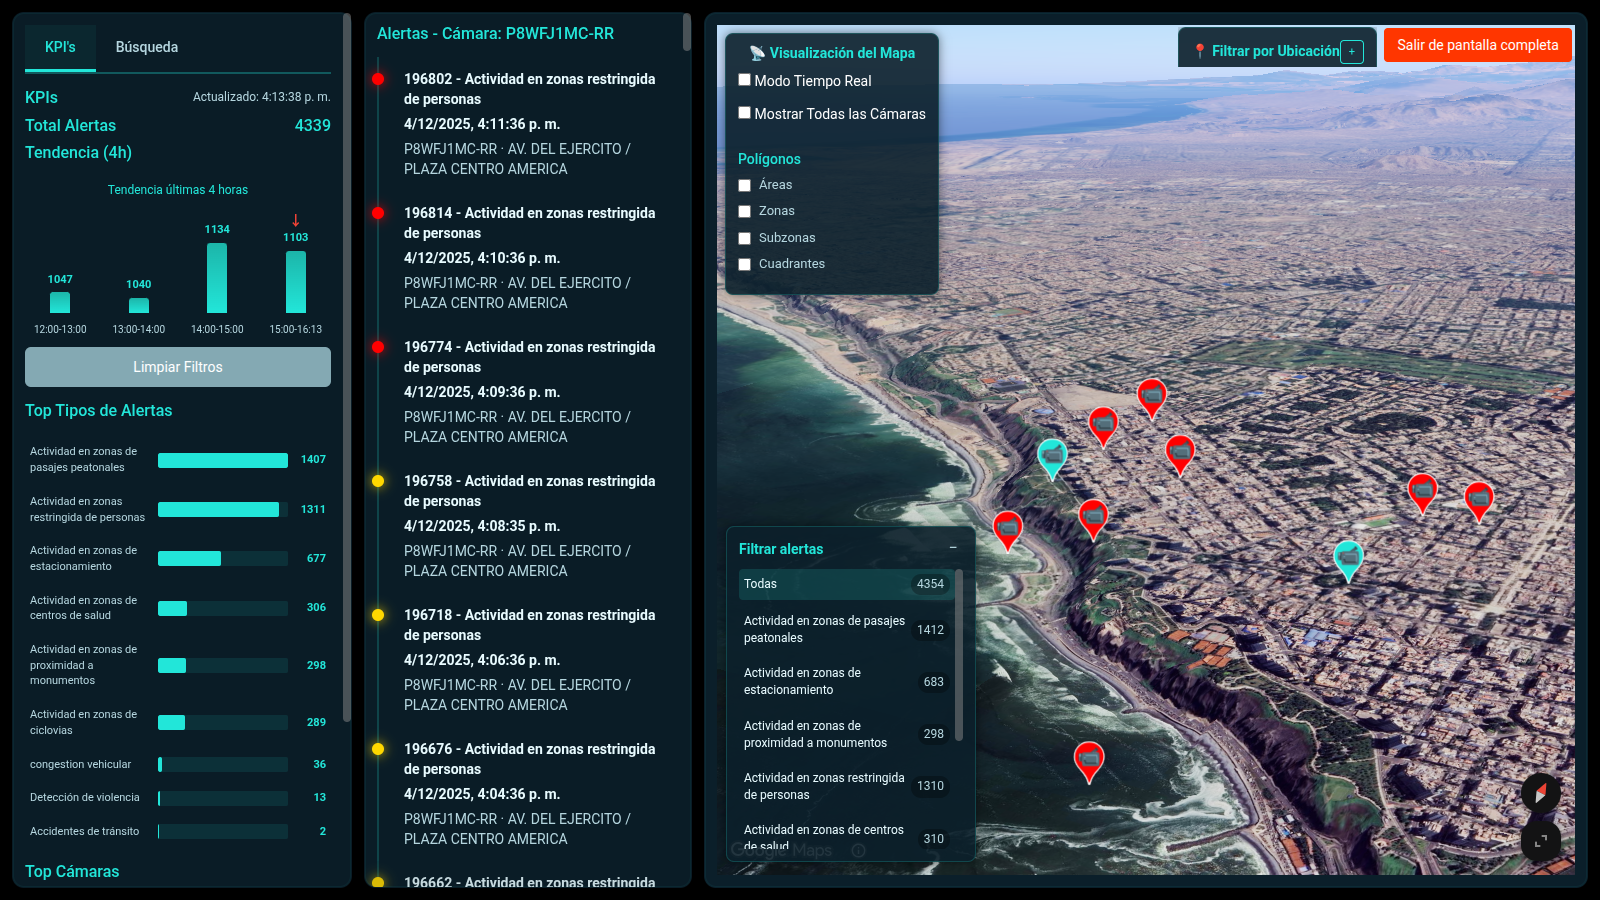Select the Todas filter showing 4354 alerts
This screenshot has width=1600, height=900.
(845, 584)
